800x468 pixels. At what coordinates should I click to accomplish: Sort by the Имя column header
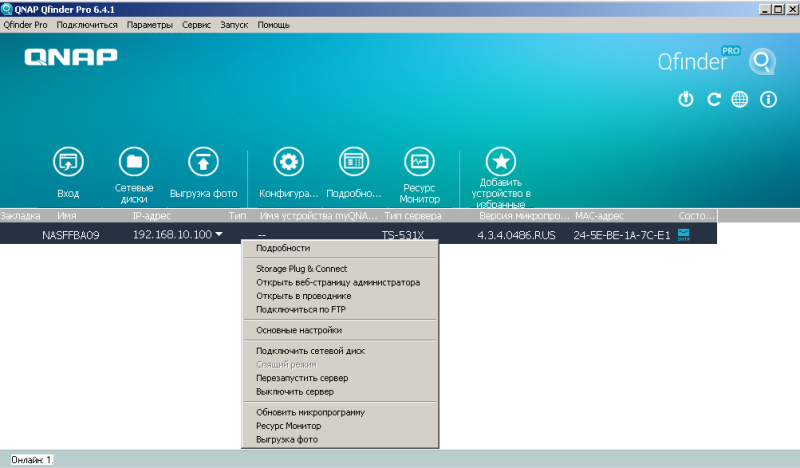[66, 216]
